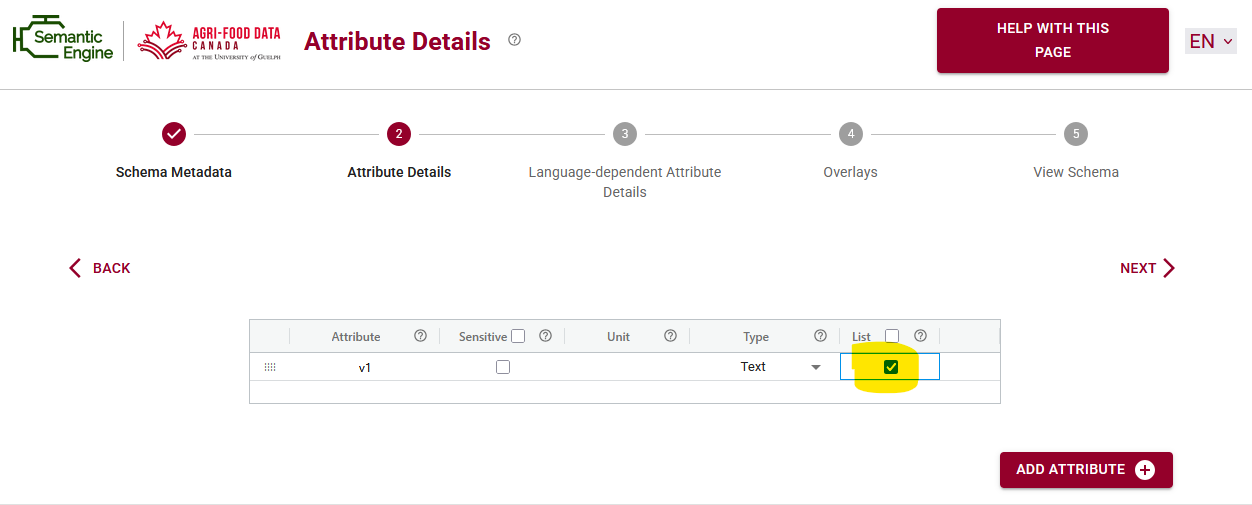Open the EN language selector

click(1210, 41)
